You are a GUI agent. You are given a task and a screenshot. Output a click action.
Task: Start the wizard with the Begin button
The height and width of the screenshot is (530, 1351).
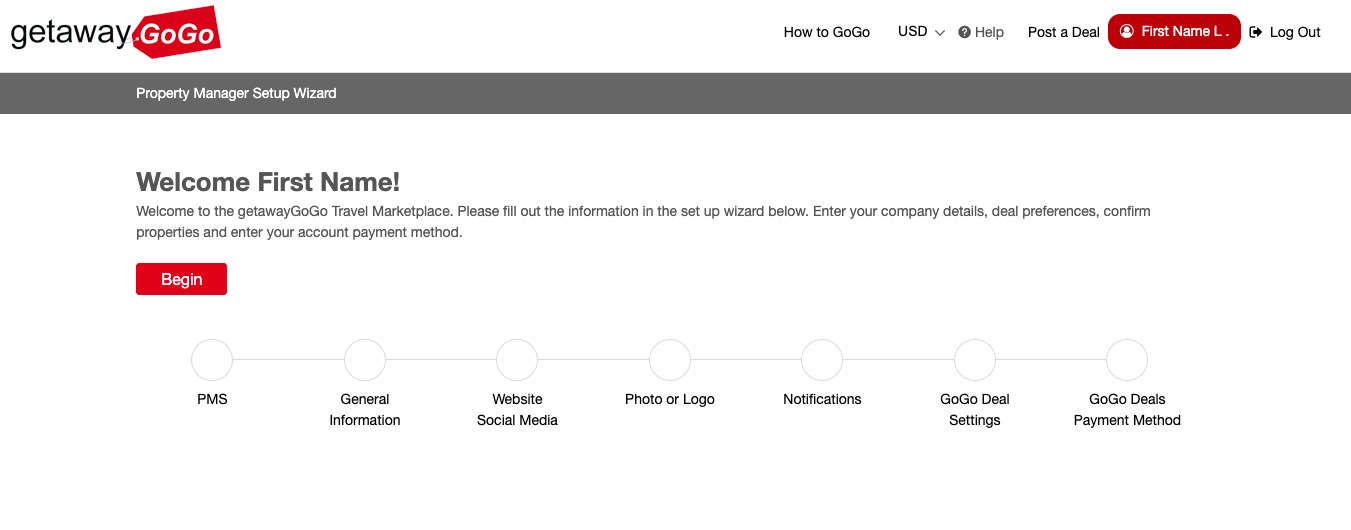coord(181,279)
